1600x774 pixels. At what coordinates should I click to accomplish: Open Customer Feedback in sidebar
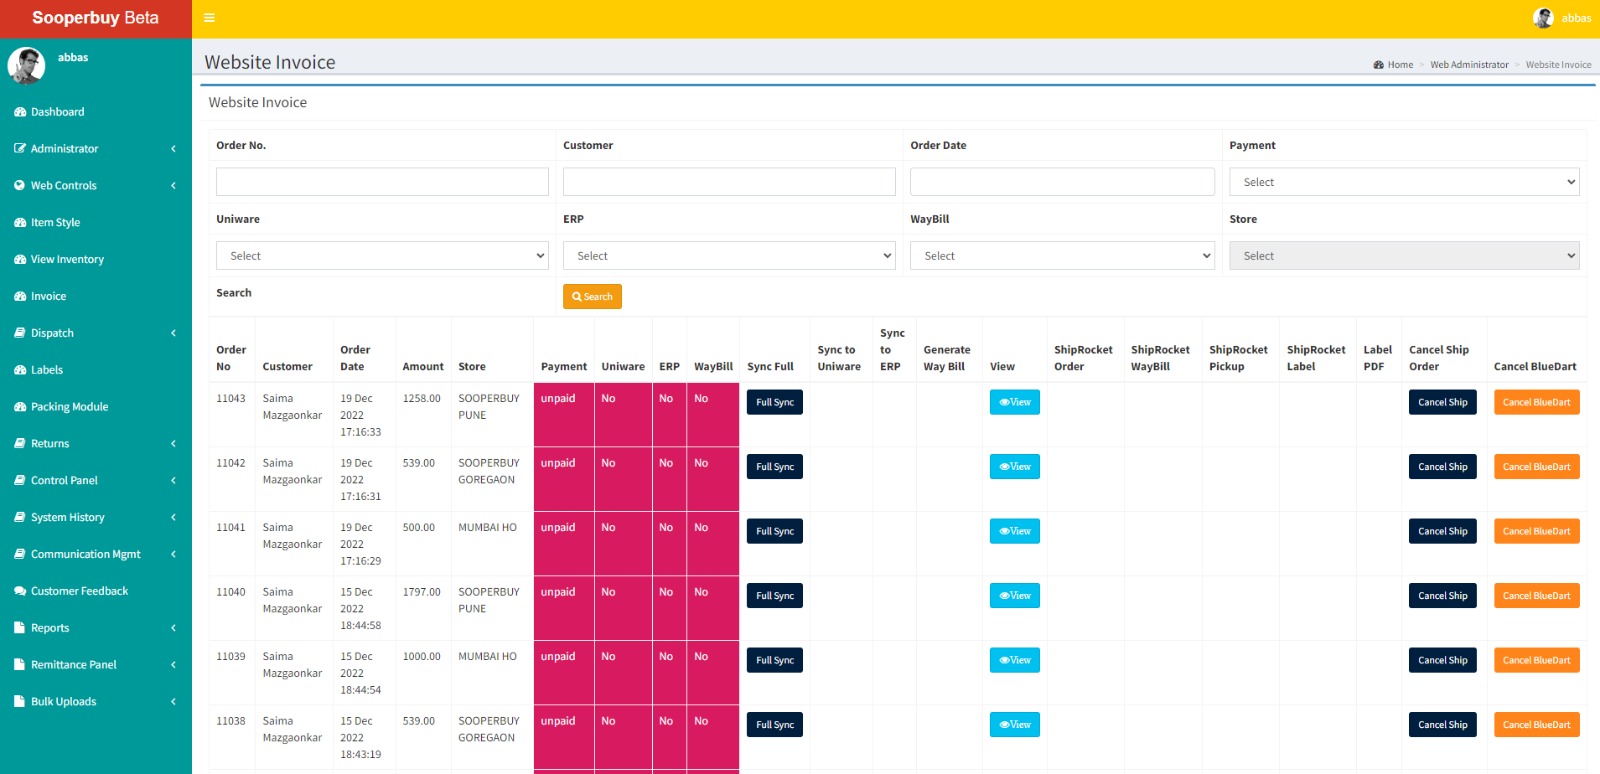(x=79, y=591)
